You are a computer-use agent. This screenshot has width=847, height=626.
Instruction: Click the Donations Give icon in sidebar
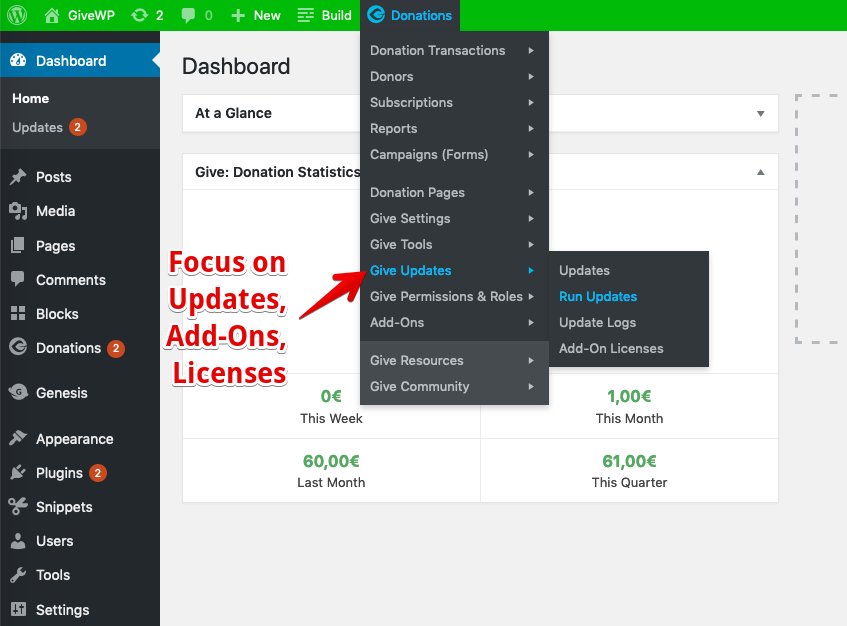click(x=18, y=346)
